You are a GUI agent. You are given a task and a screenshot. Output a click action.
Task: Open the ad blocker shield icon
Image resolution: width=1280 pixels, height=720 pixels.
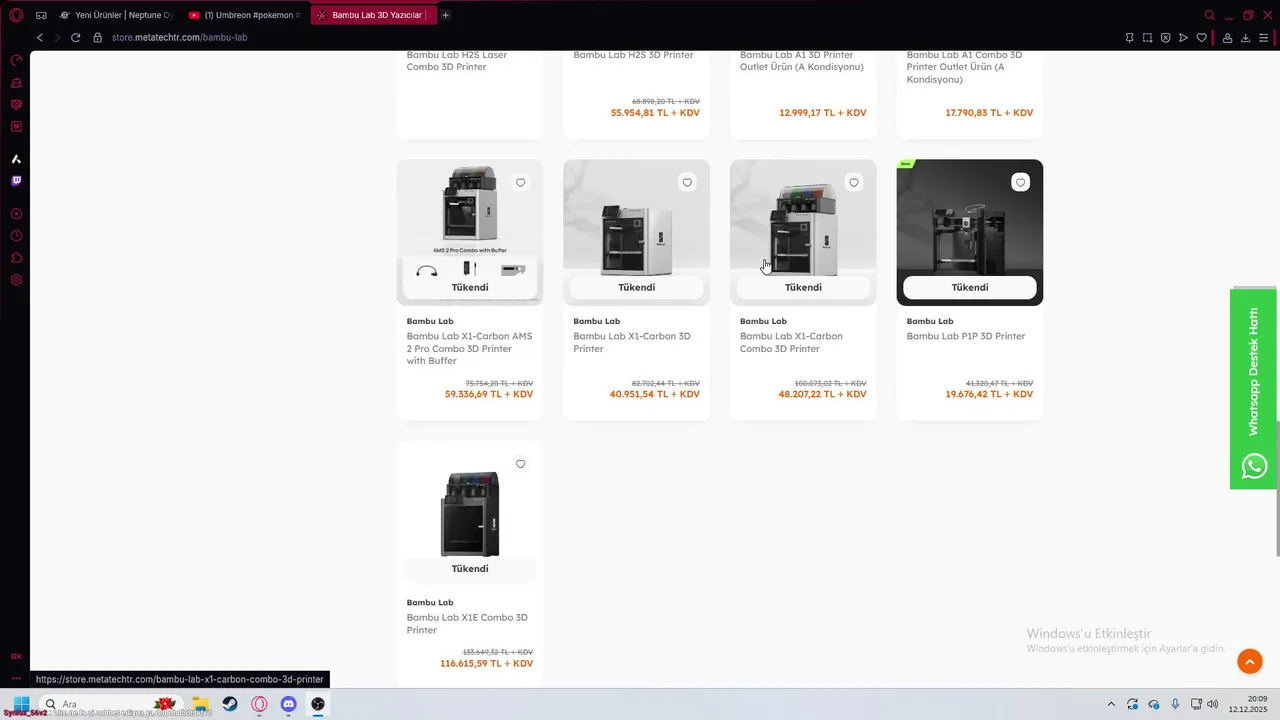1165,37
